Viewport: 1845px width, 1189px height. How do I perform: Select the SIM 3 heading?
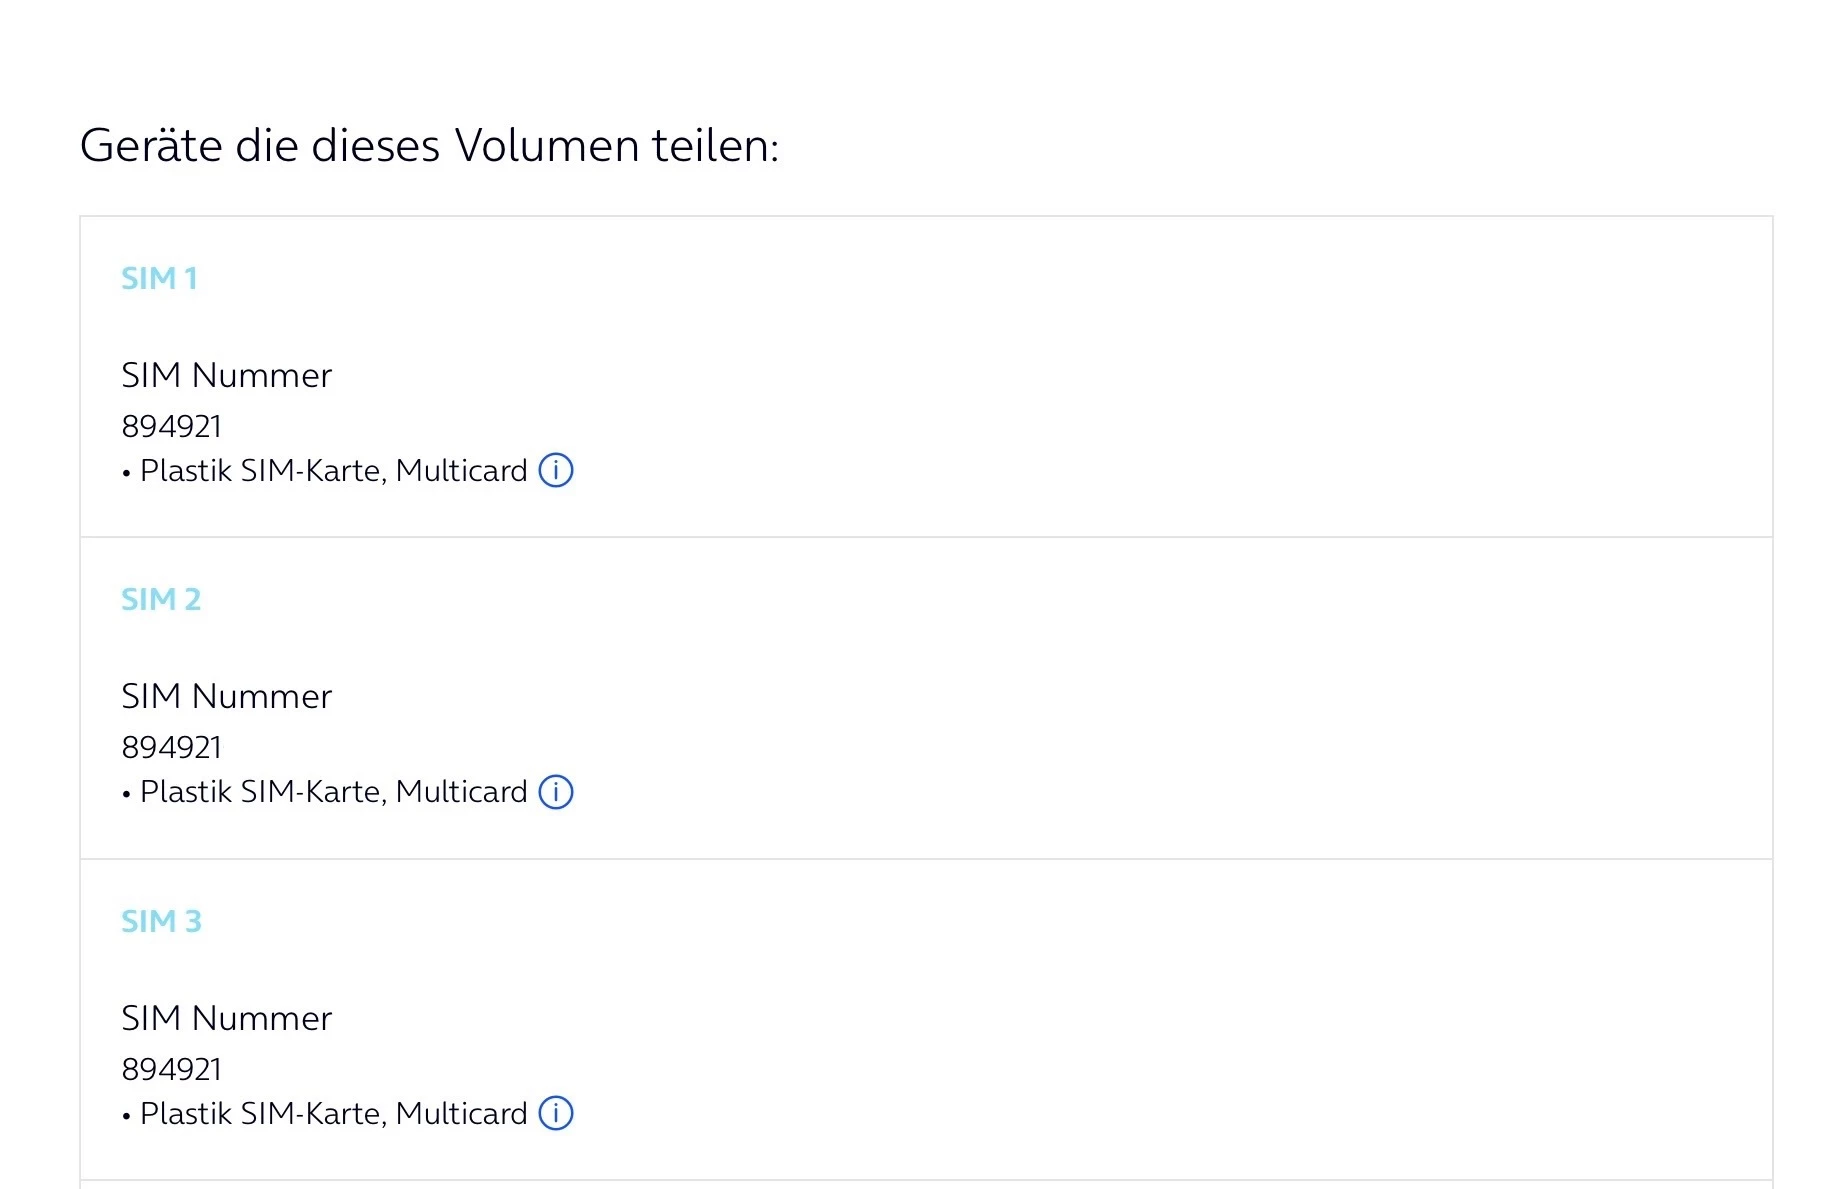[x=161, y=921]
